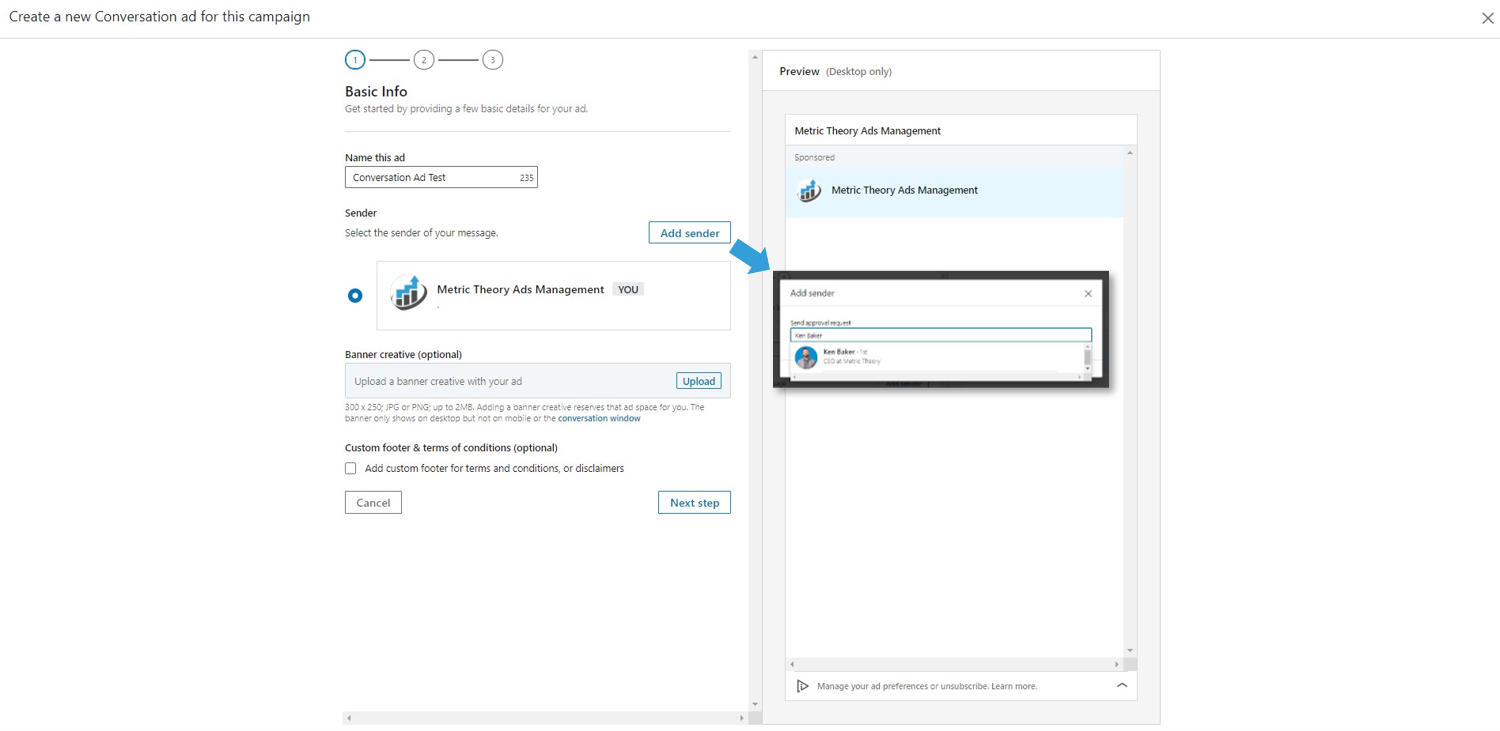Click the AdChoices icon in the preview footer
Viewport: 1500px width, 731px height.
tap(803, 686)
